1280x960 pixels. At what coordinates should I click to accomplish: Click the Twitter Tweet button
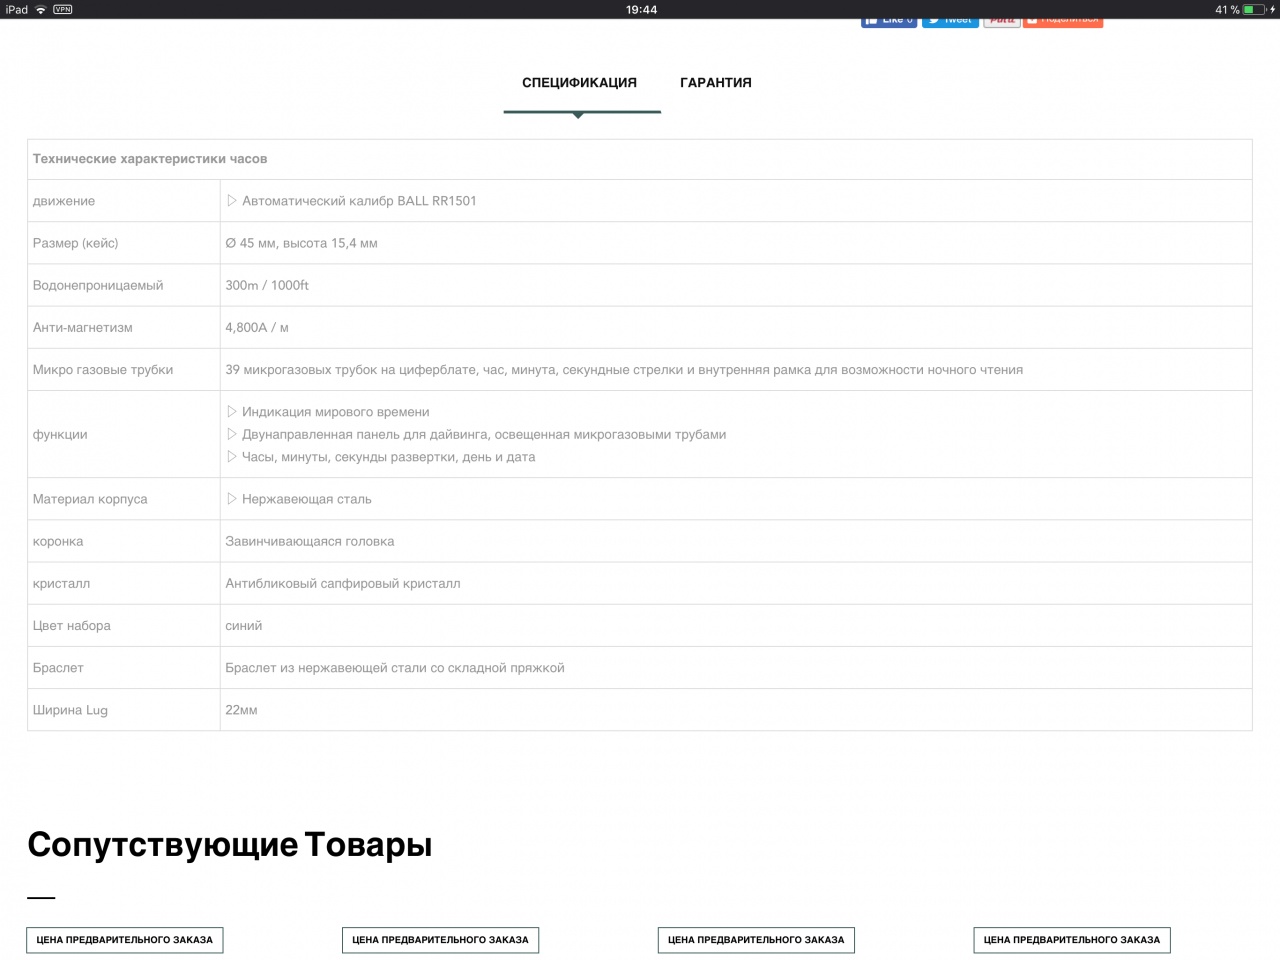(x=950, y=22)
